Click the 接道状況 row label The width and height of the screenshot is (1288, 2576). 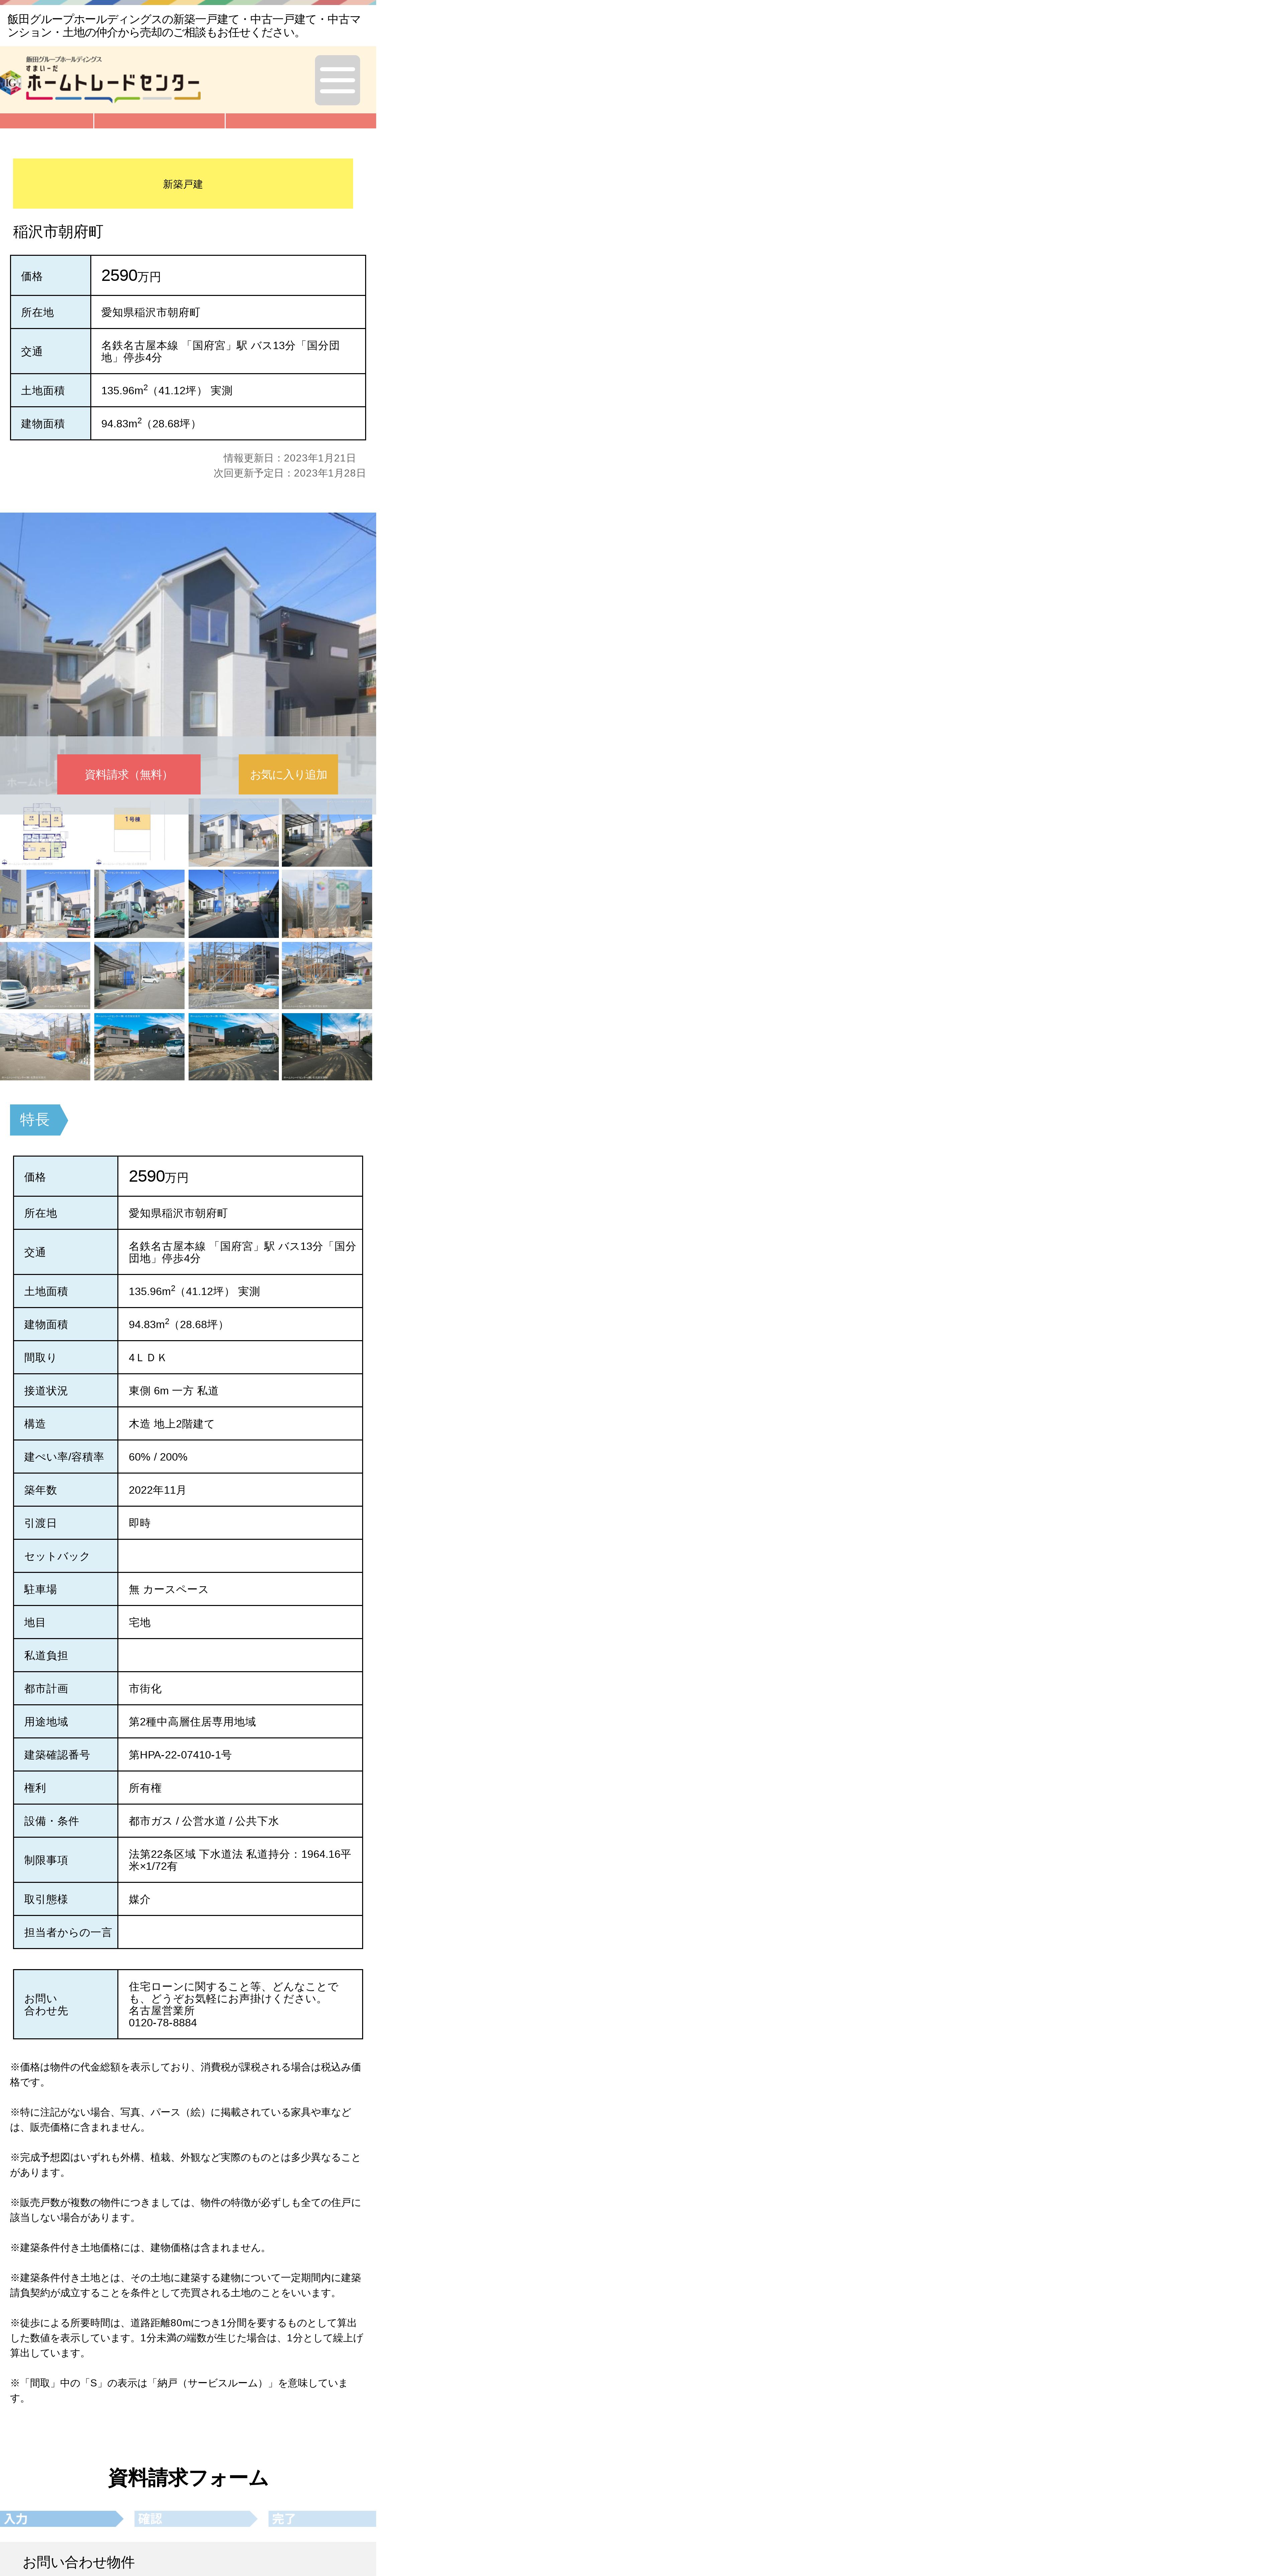click(46, 1391)
